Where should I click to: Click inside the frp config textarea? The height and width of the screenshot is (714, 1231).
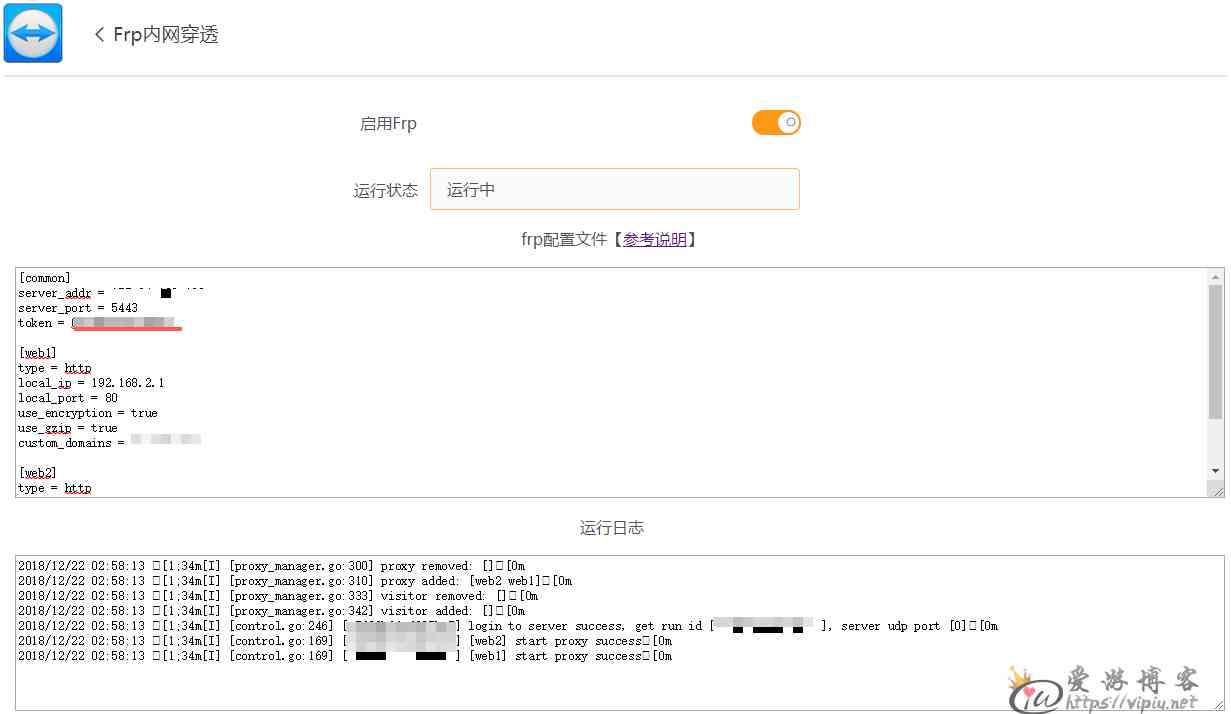612,382
